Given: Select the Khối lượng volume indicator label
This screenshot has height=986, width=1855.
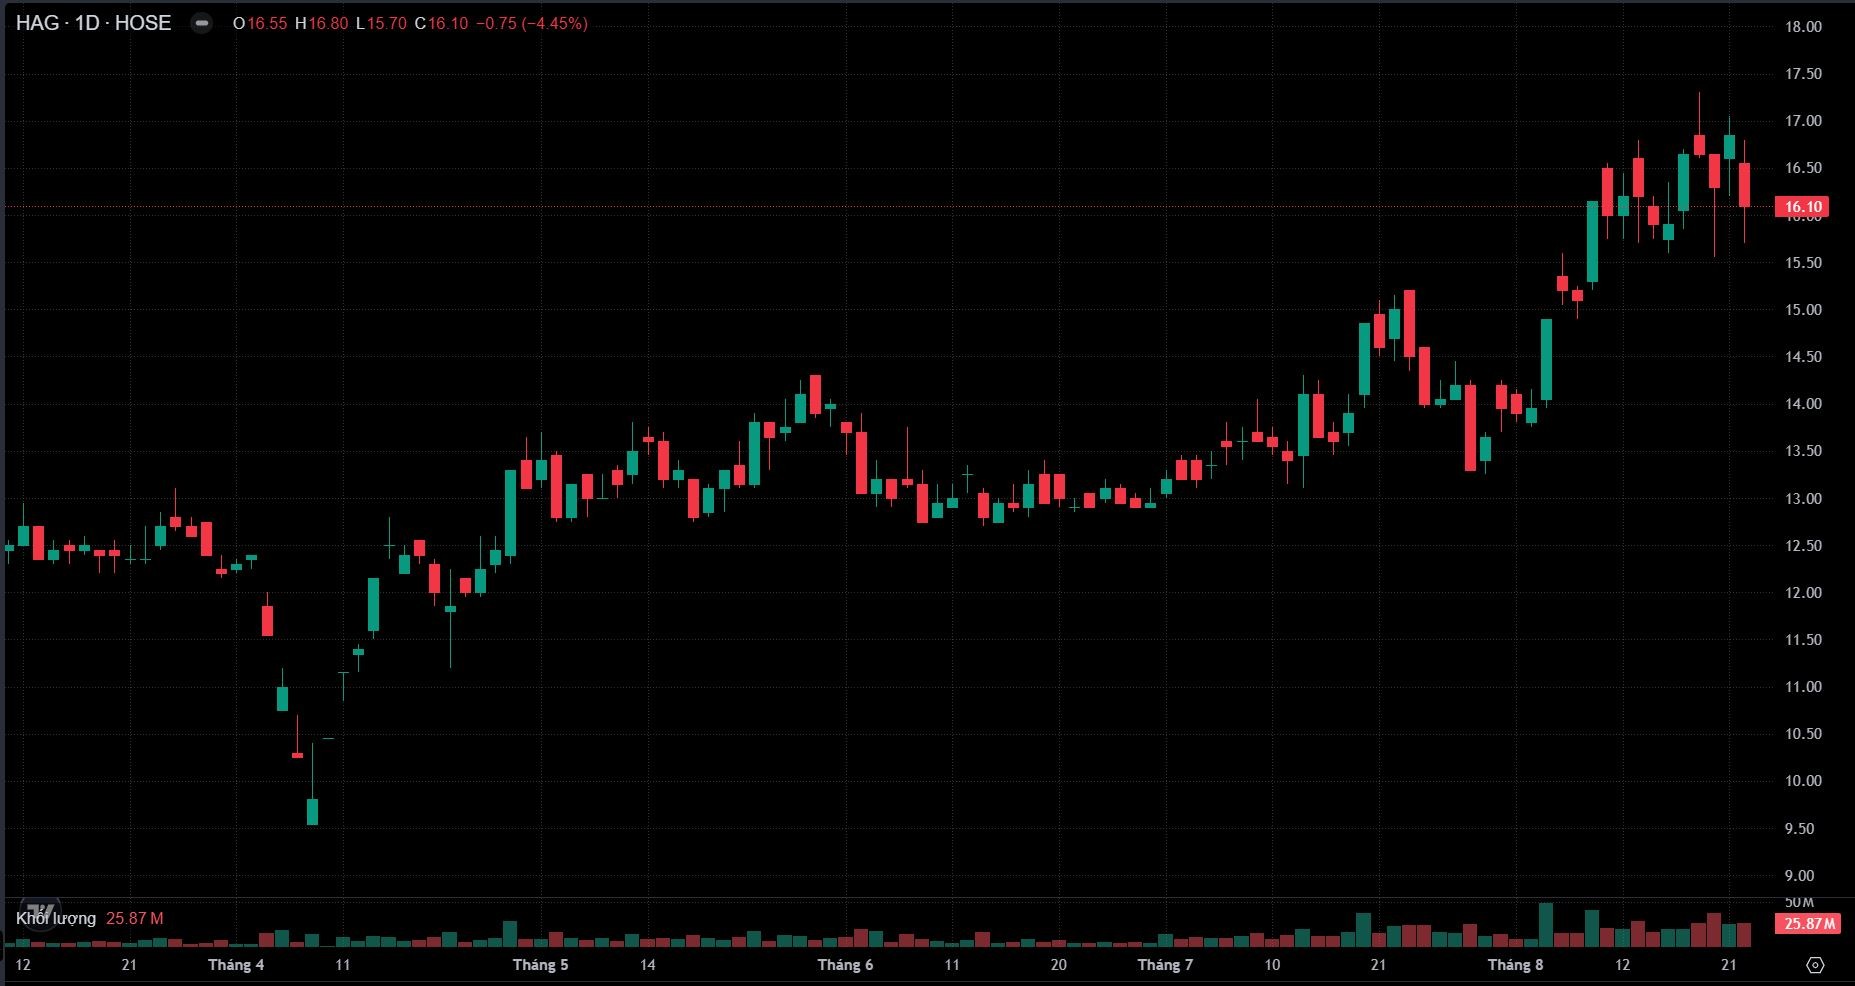Looking at the screenshot, I should [56, 918].
